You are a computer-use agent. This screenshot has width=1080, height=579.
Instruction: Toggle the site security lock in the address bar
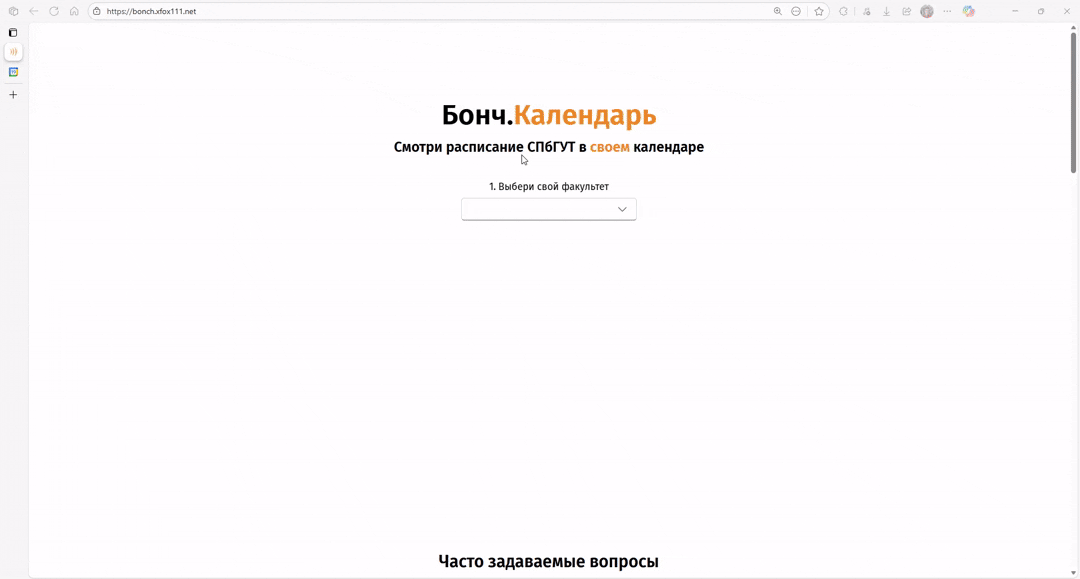click(x=97, y=11)
